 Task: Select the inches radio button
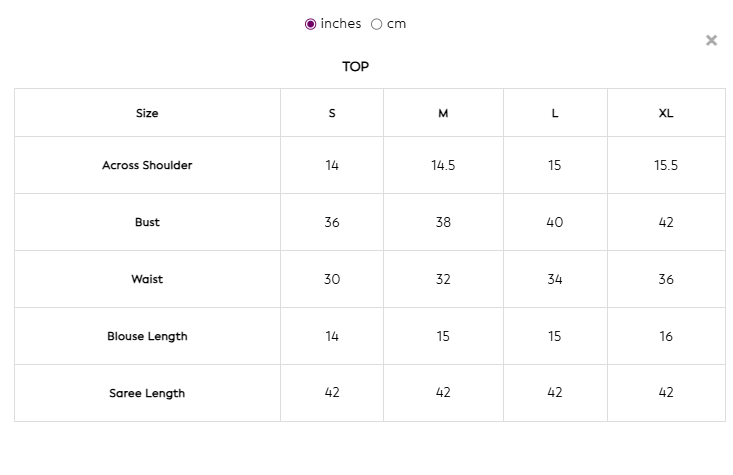[311, 24]
